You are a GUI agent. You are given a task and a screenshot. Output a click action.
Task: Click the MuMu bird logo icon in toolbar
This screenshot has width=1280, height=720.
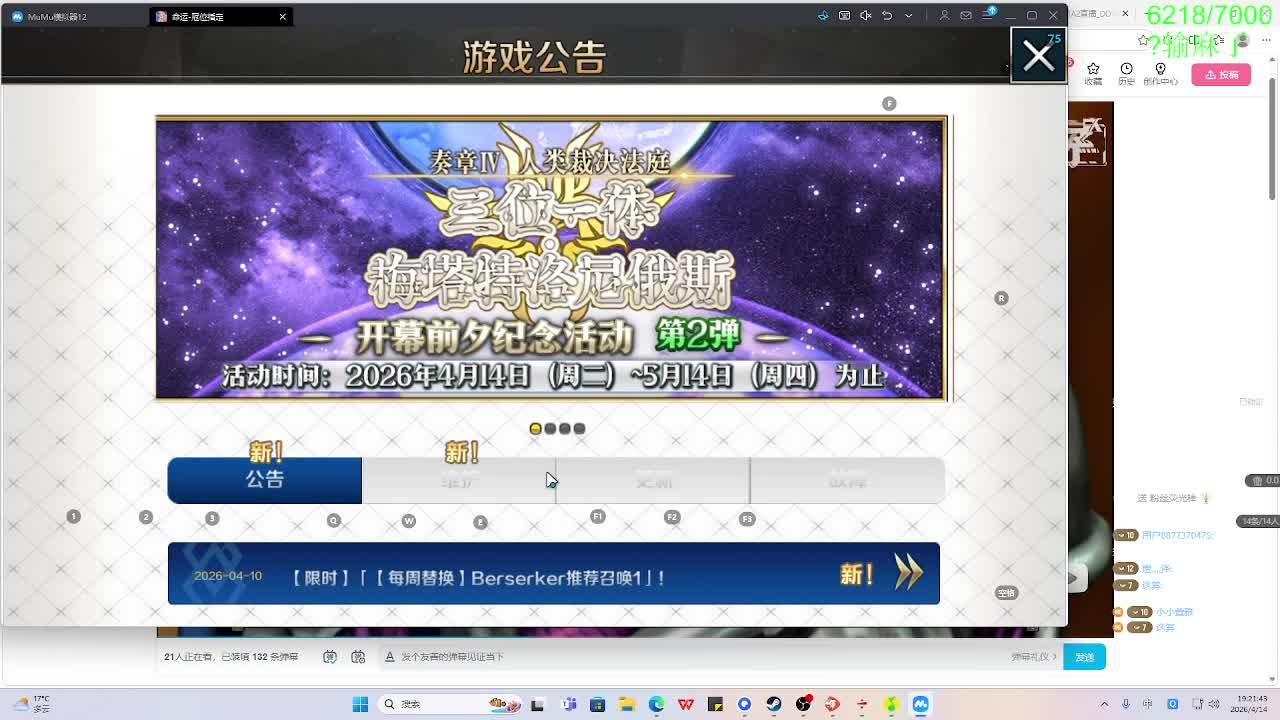click(823, 15)
